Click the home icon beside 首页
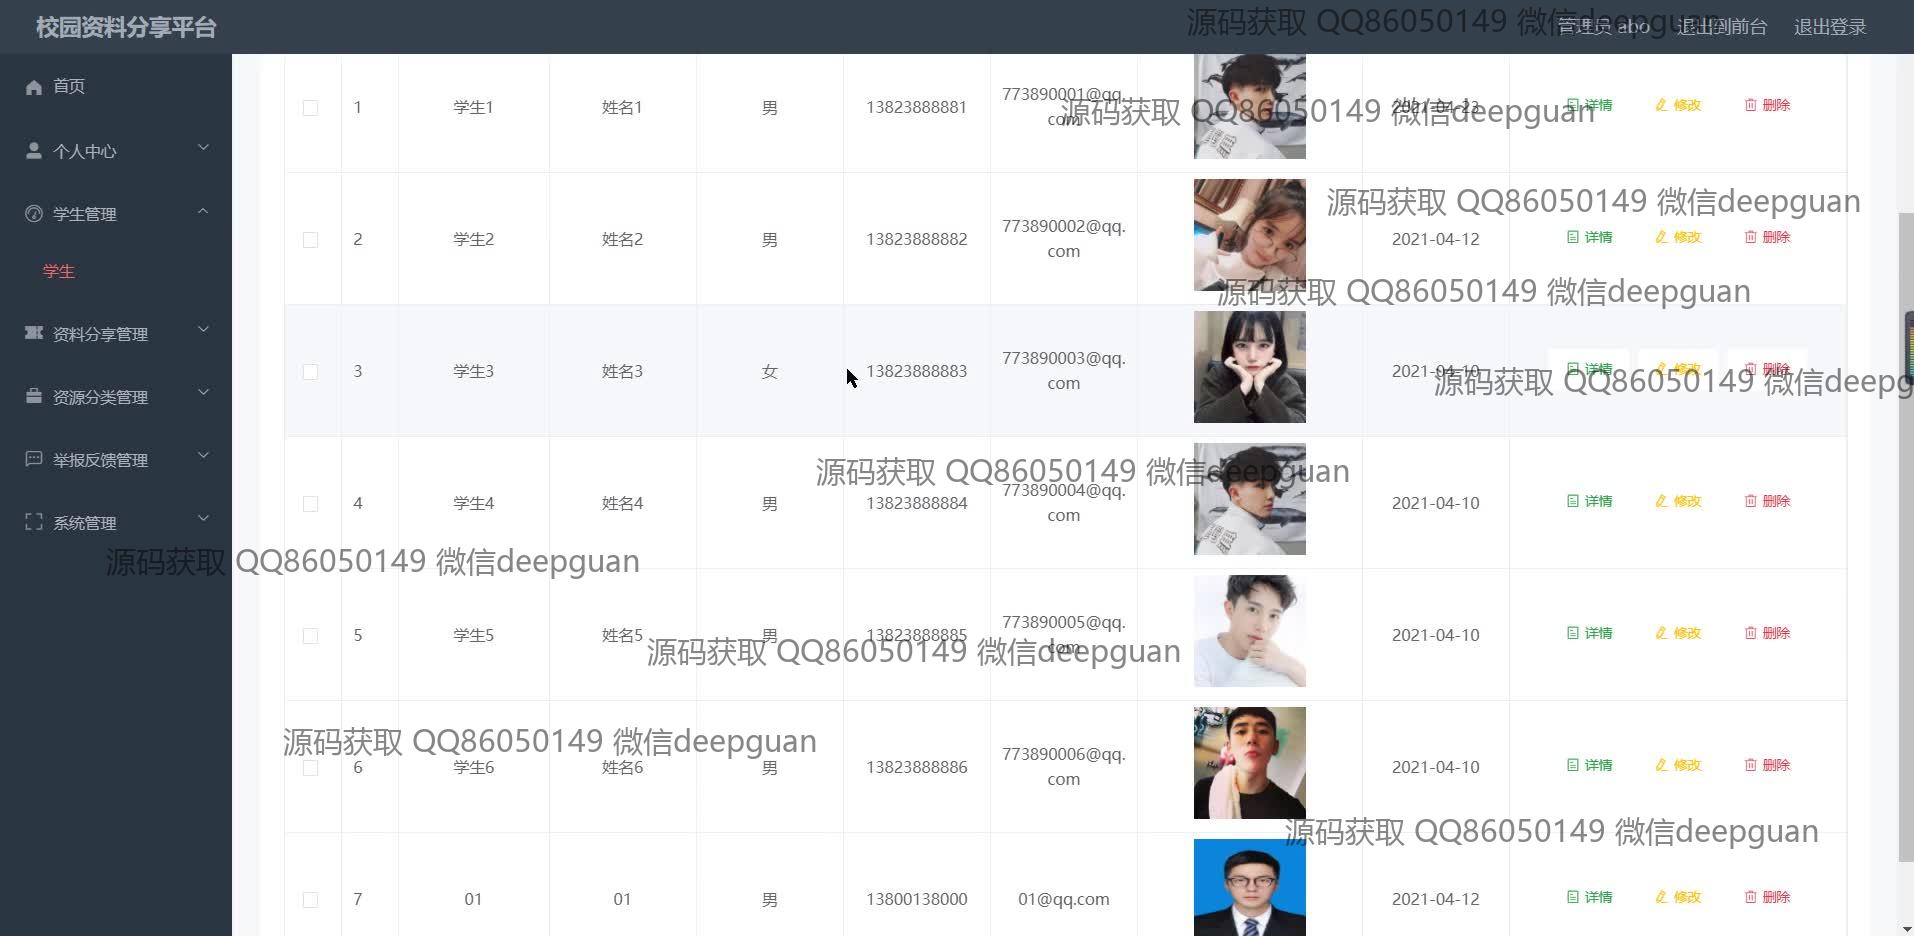Screen dimensions: 1914x936 point(34,87)
